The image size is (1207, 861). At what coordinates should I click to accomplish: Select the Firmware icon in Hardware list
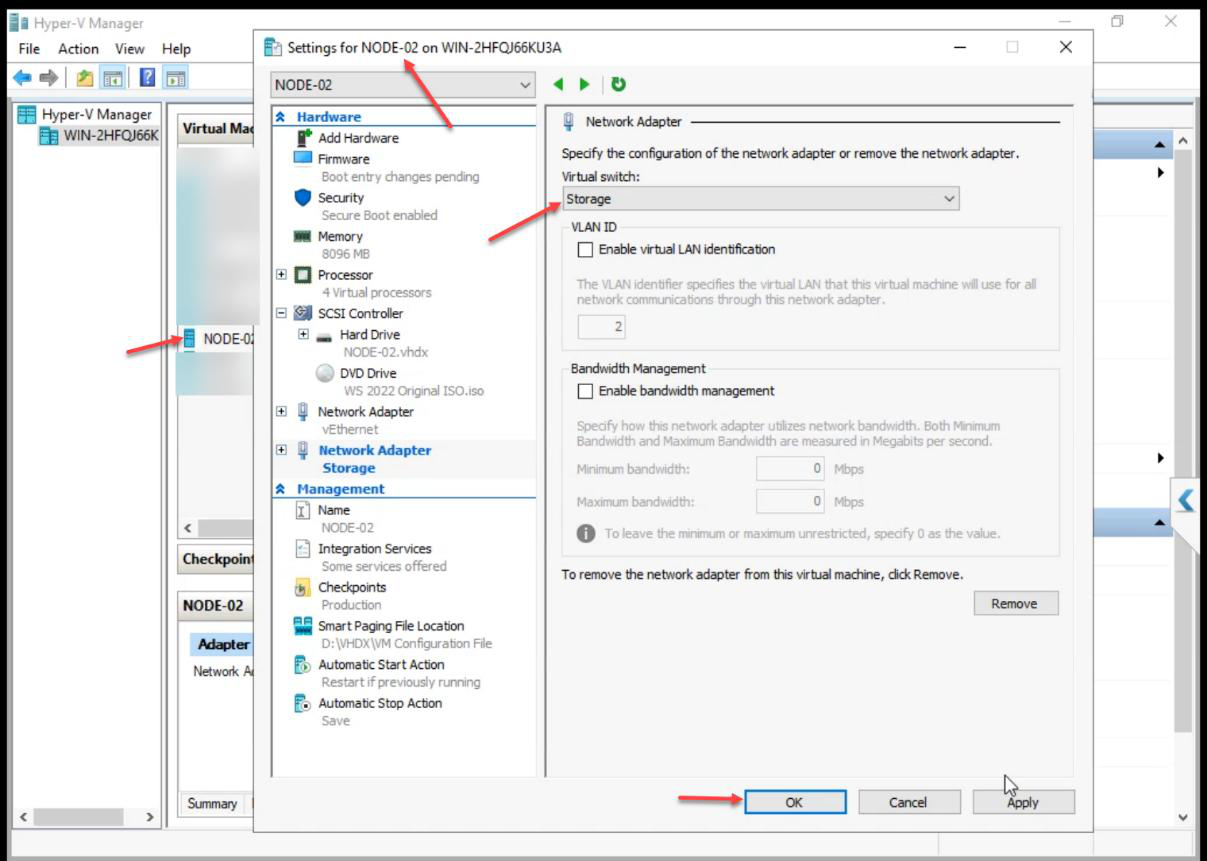304,158
